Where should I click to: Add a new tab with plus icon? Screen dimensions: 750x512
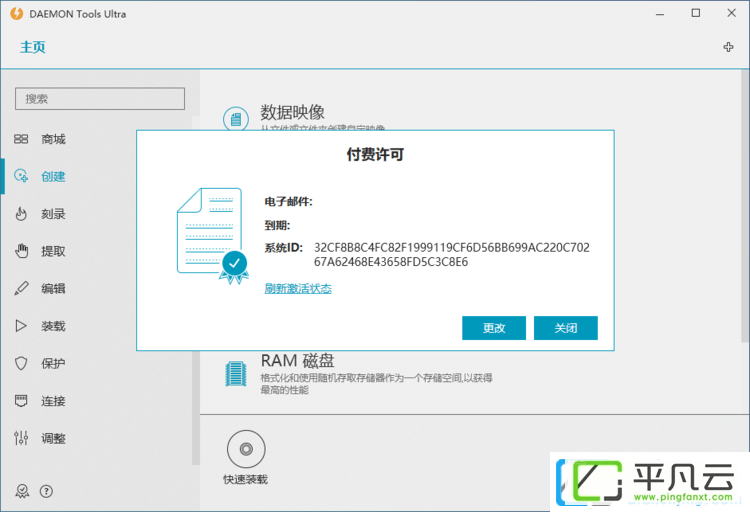pyautogui.click(x=728, y=47)
